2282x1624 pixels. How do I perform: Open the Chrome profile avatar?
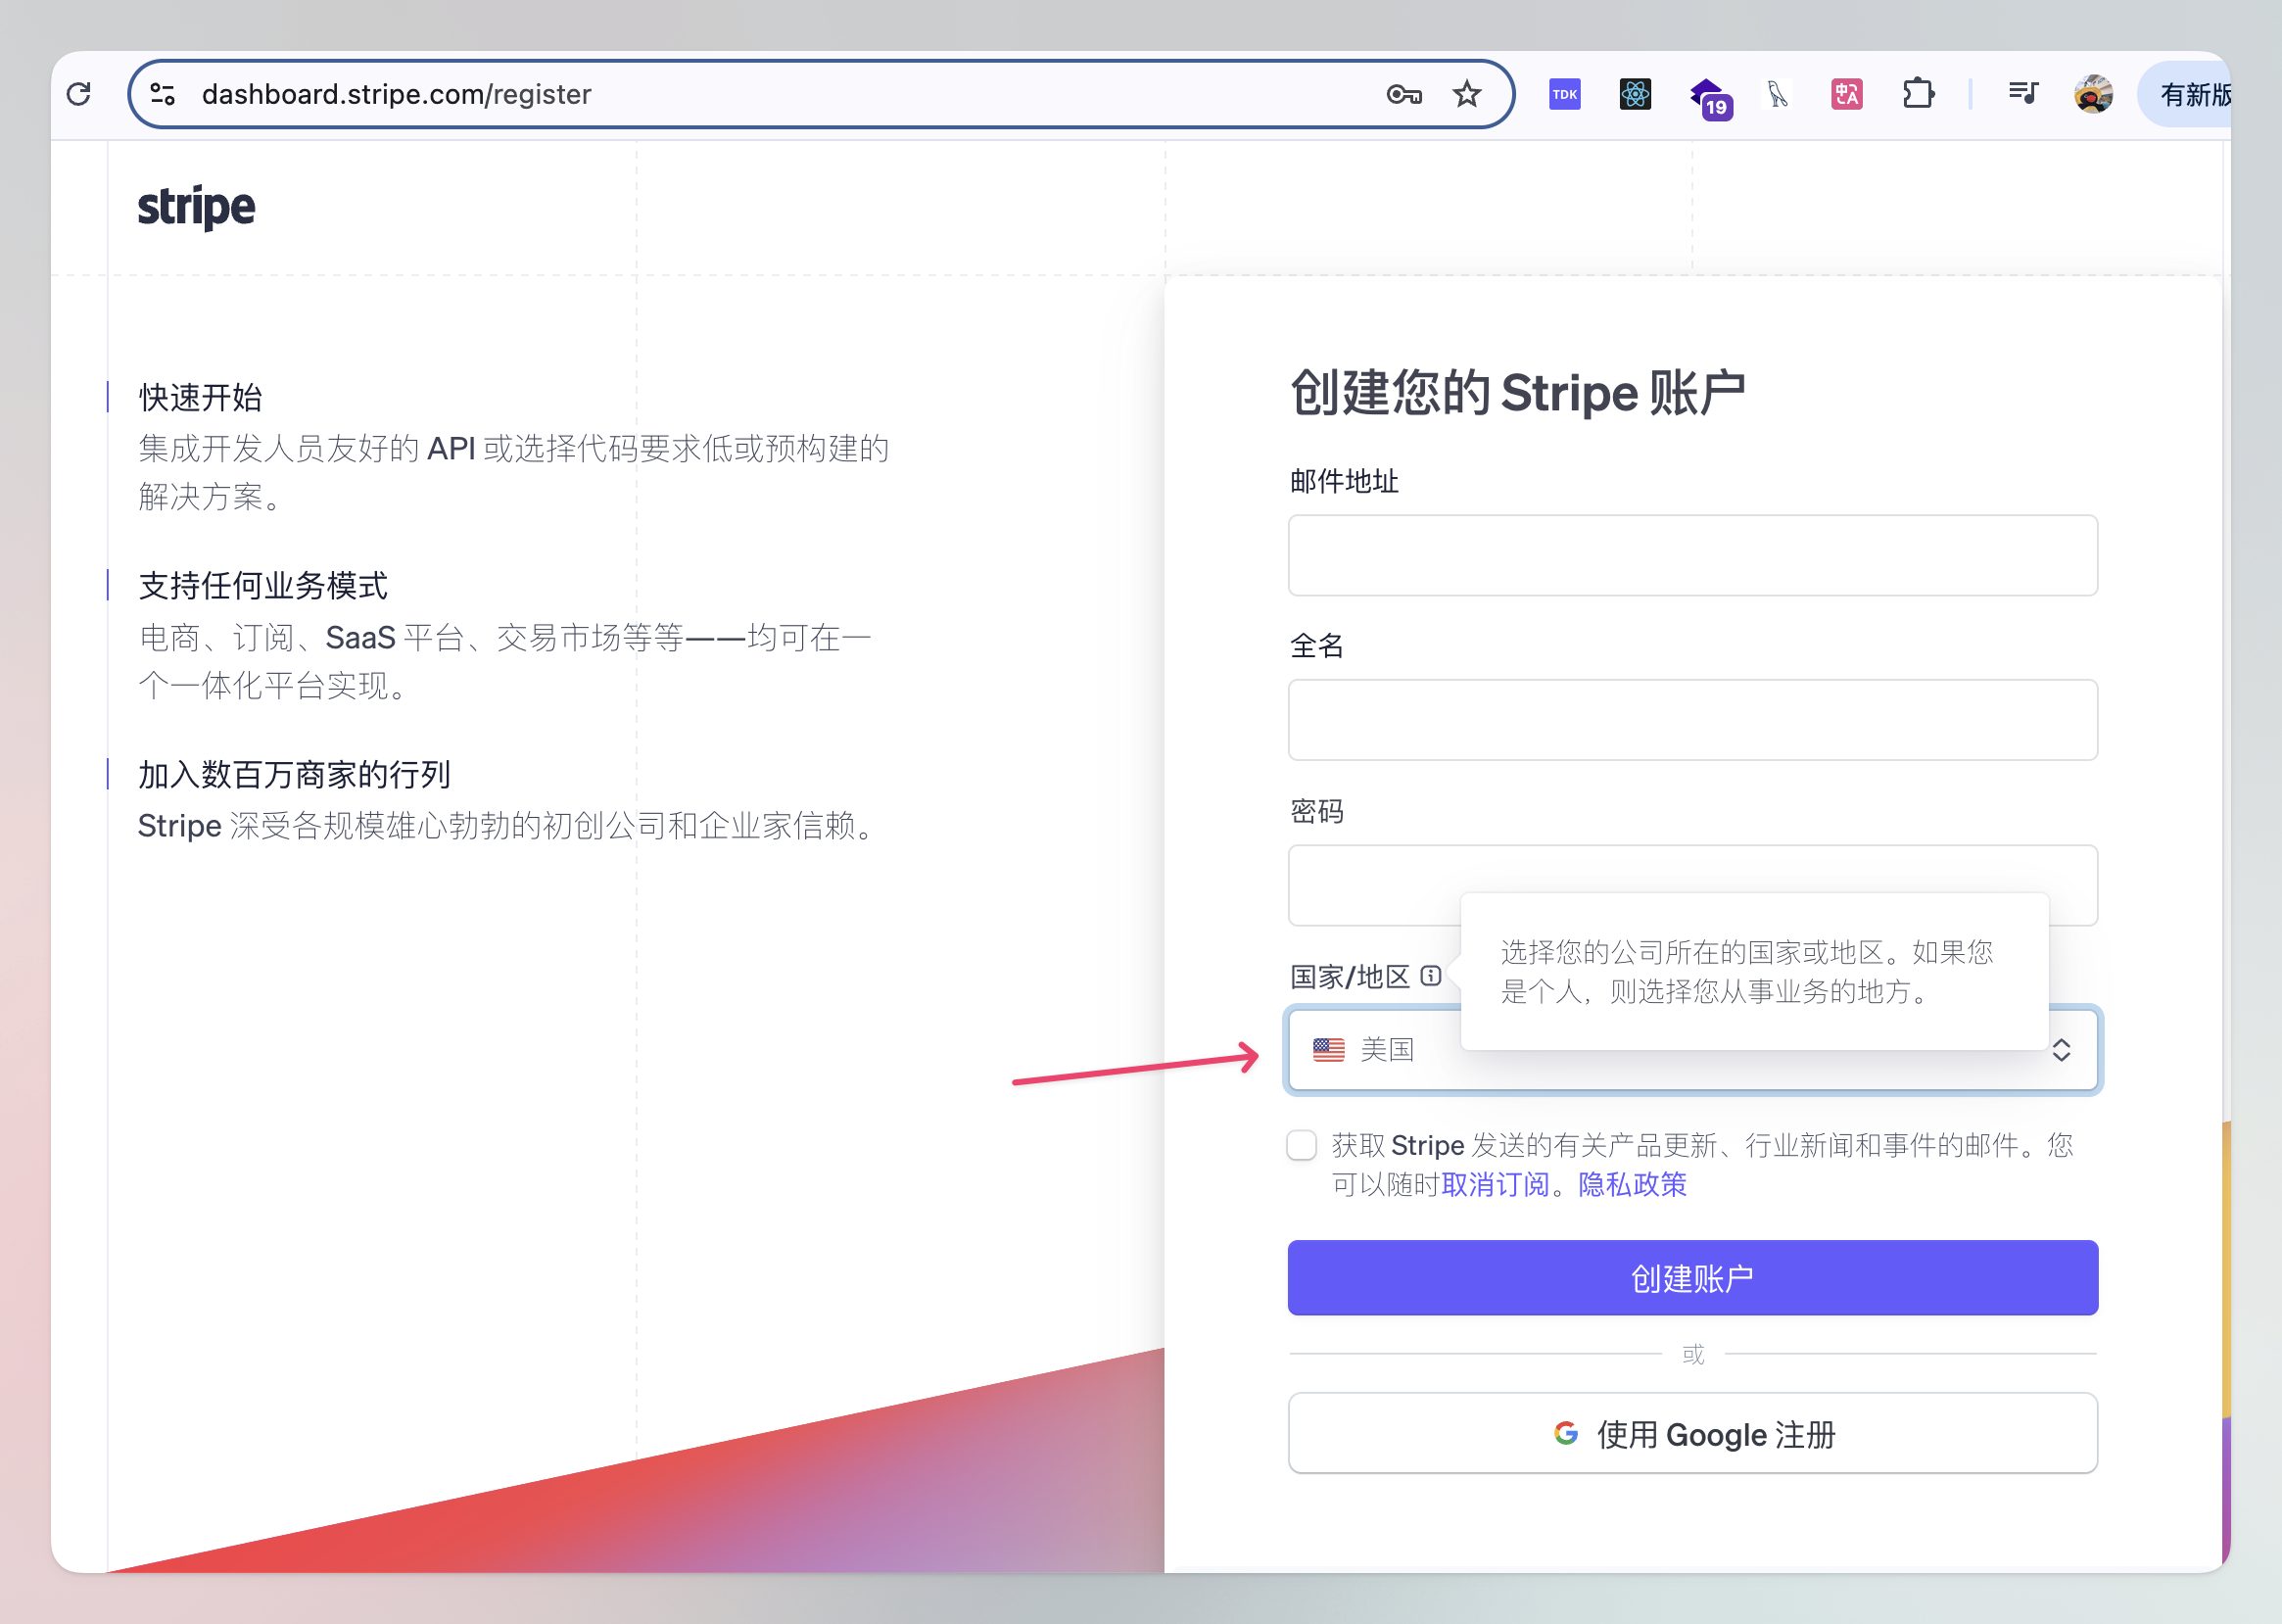click(2093, 94)
